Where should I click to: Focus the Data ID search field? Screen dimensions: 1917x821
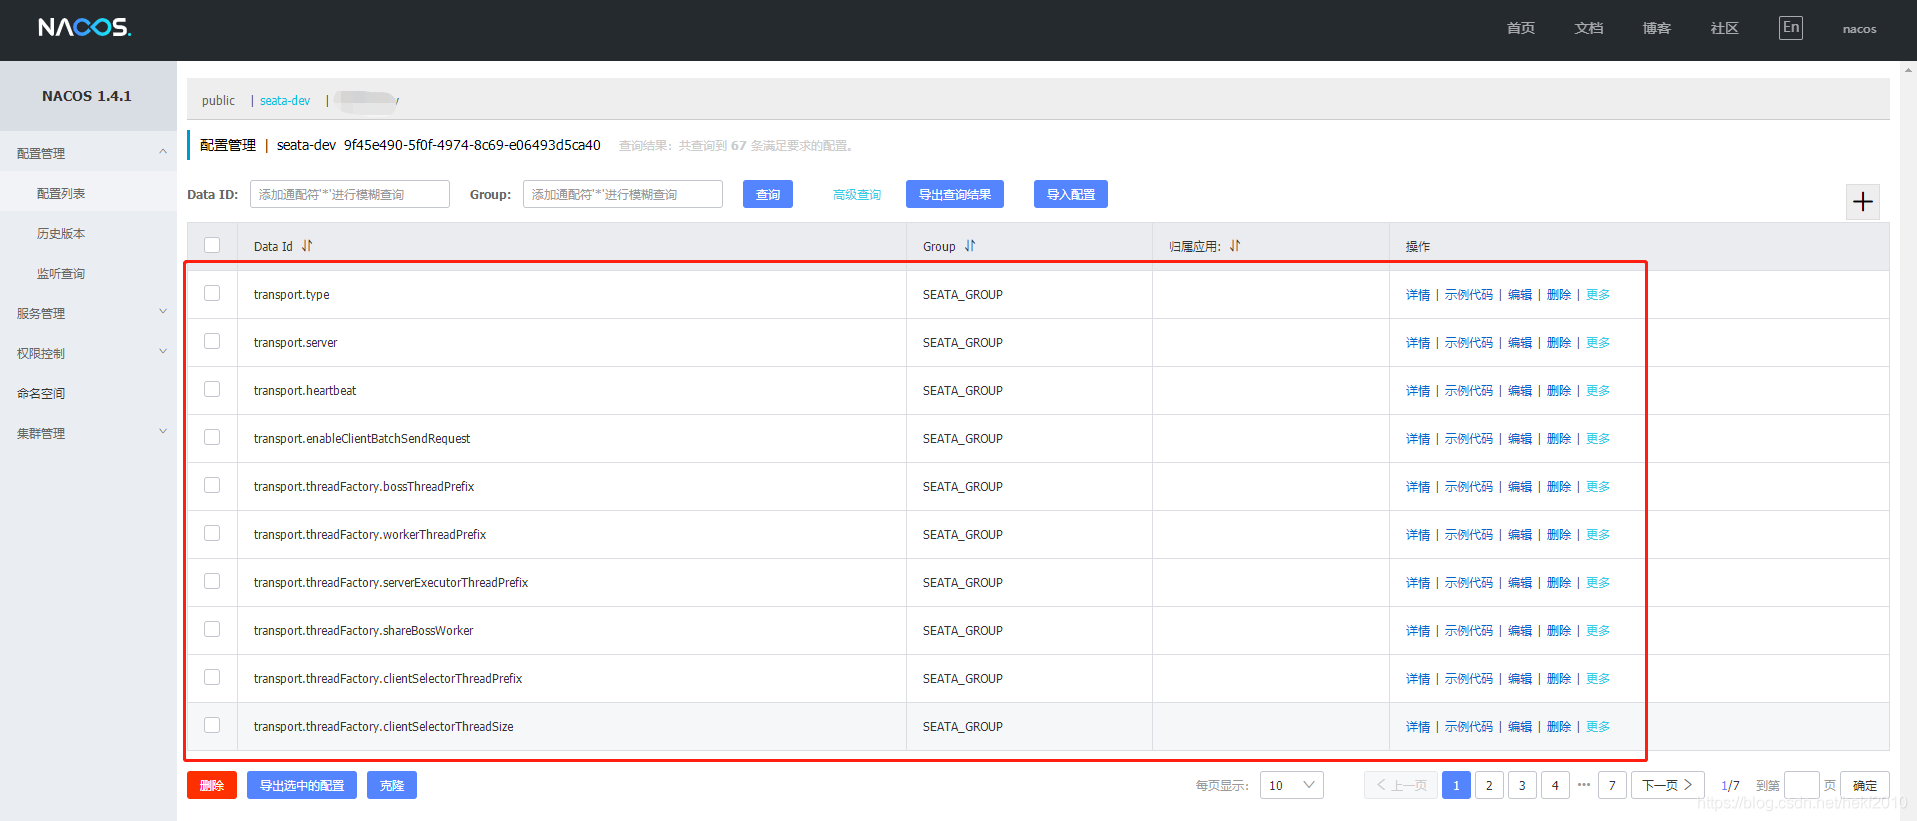point(350,194)
